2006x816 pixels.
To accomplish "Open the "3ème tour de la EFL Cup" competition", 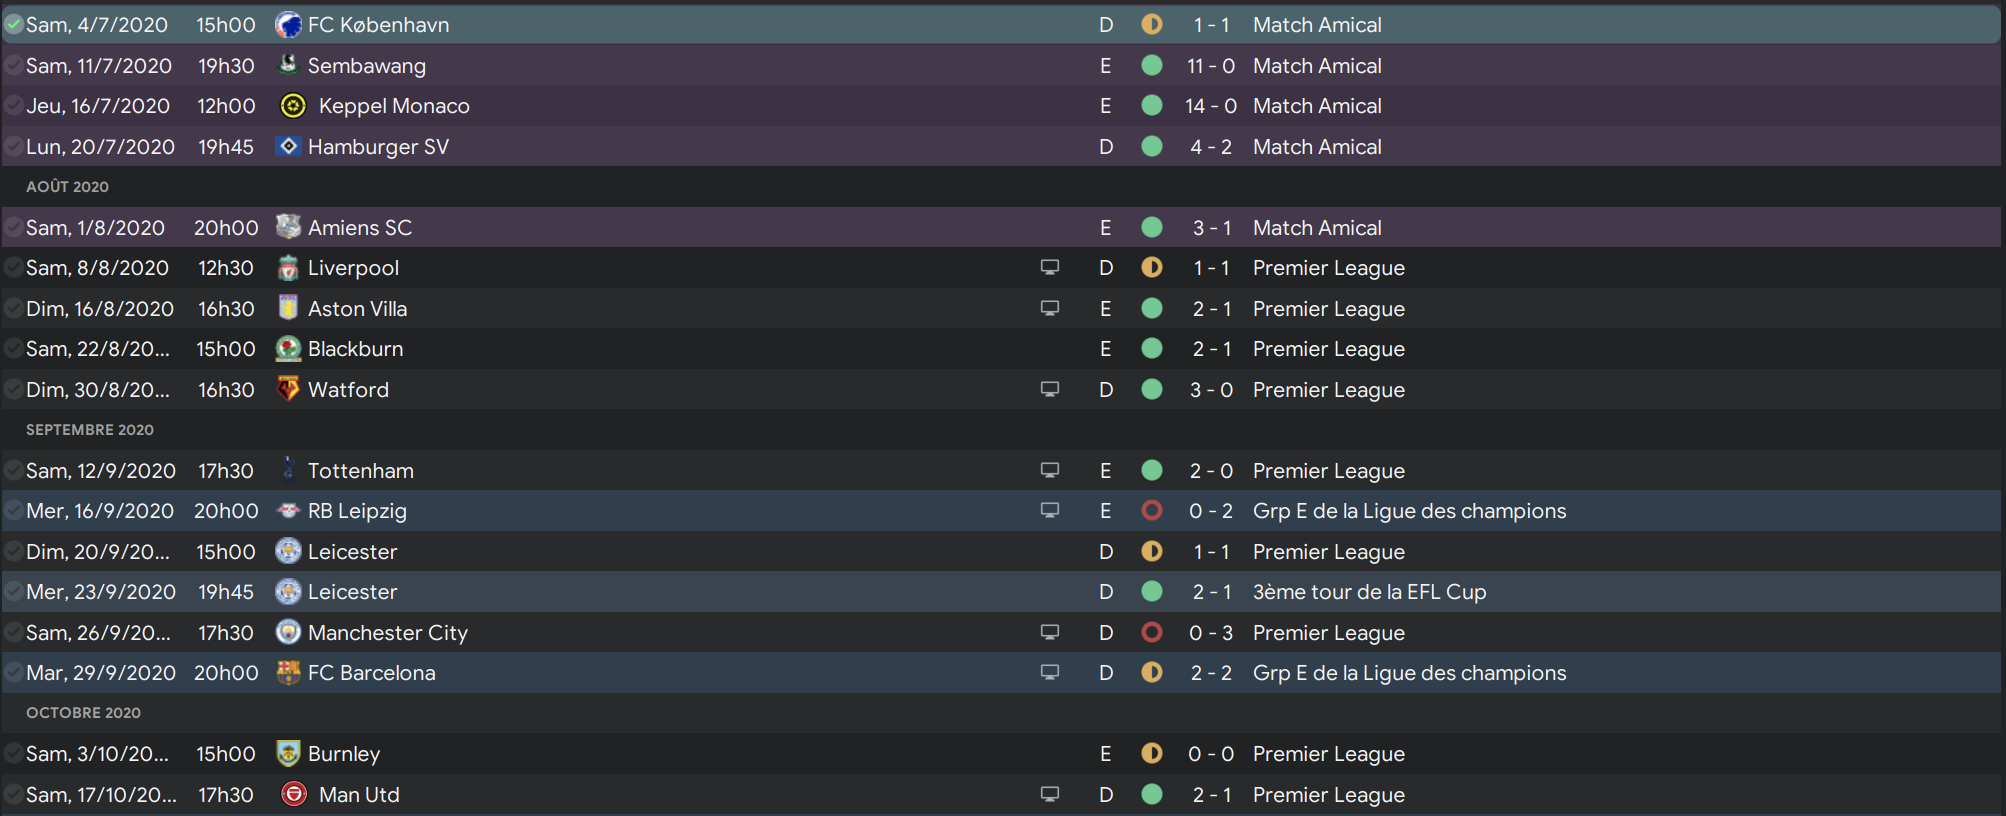I will point(1369,592).
